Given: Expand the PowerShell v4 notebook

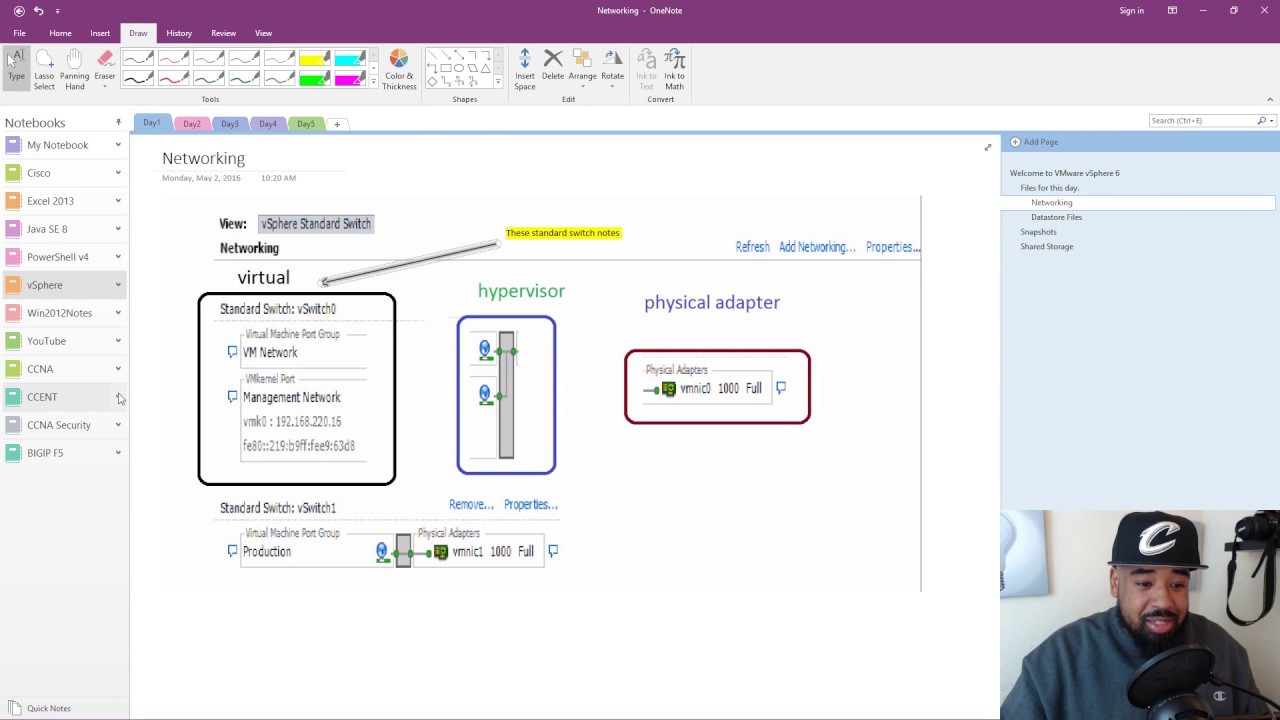Looking at the screenshot, I should (x=118, y=257).
